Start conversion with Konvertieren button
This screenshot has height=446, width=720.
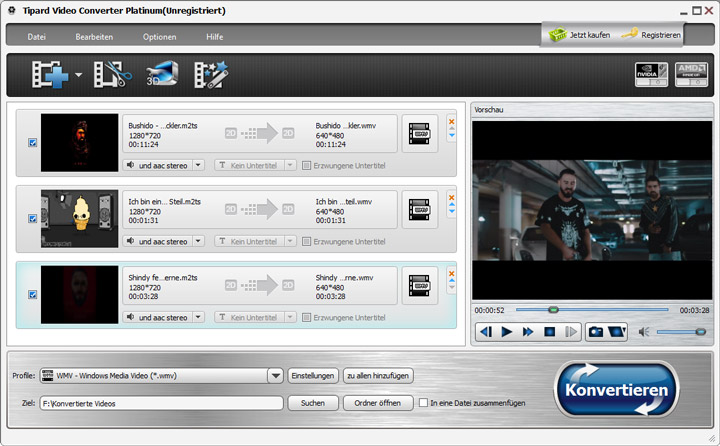616,390
